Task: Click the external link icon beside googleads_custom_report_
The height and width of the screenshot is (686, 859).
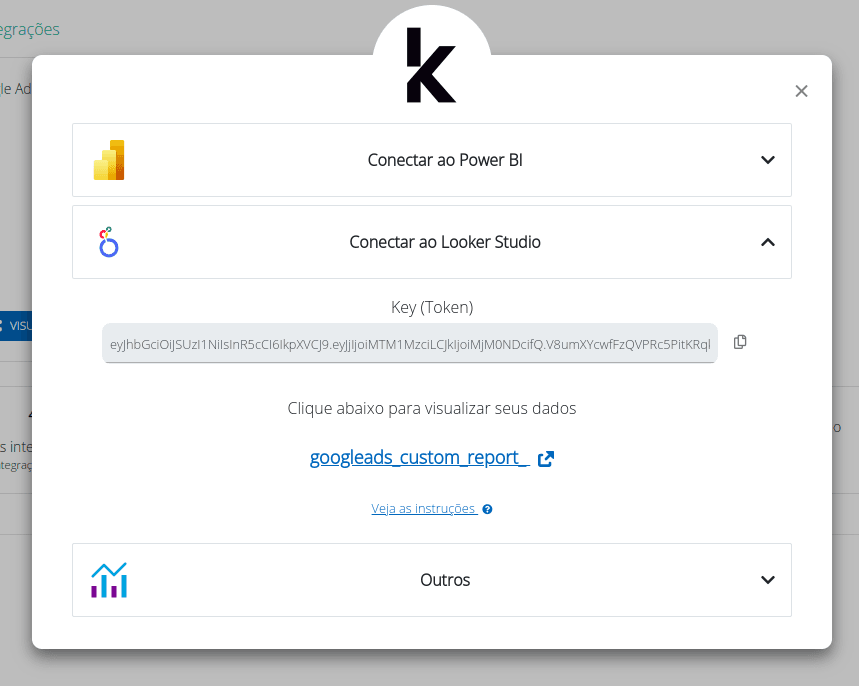Action: (x=546, y=459)
